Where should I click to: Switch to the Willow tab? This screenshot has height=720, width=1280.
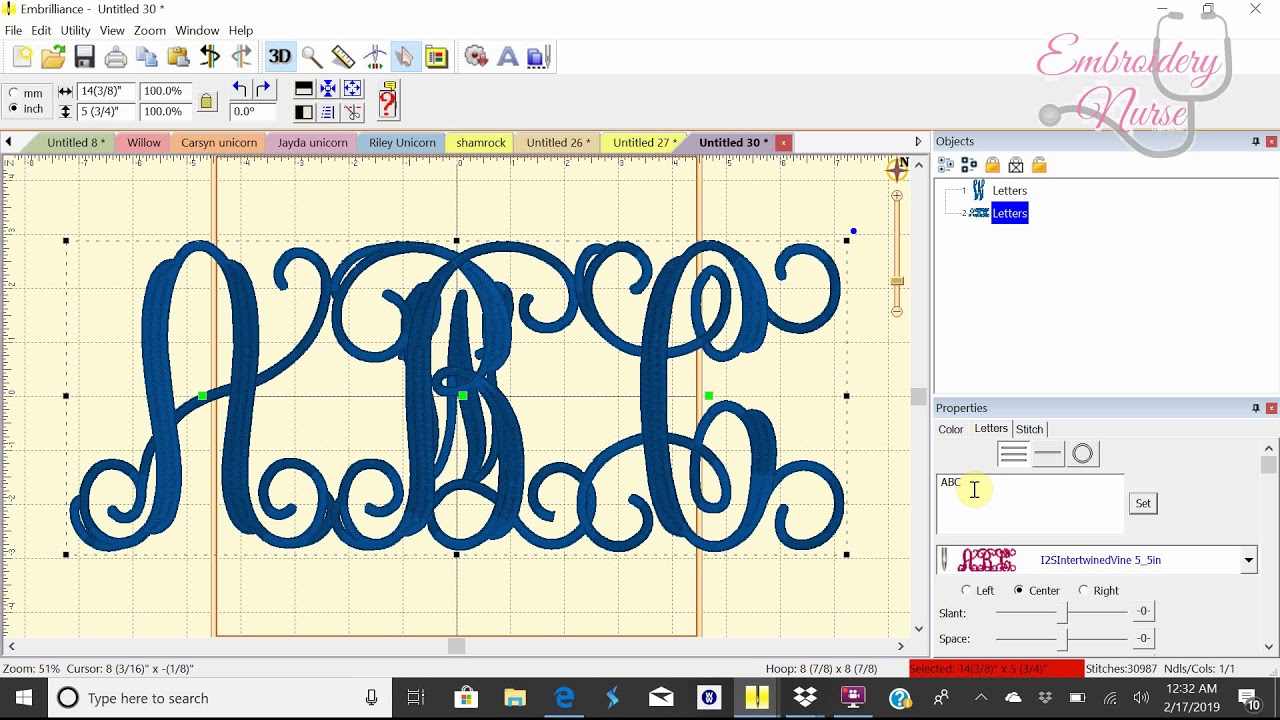coord(144,143)
